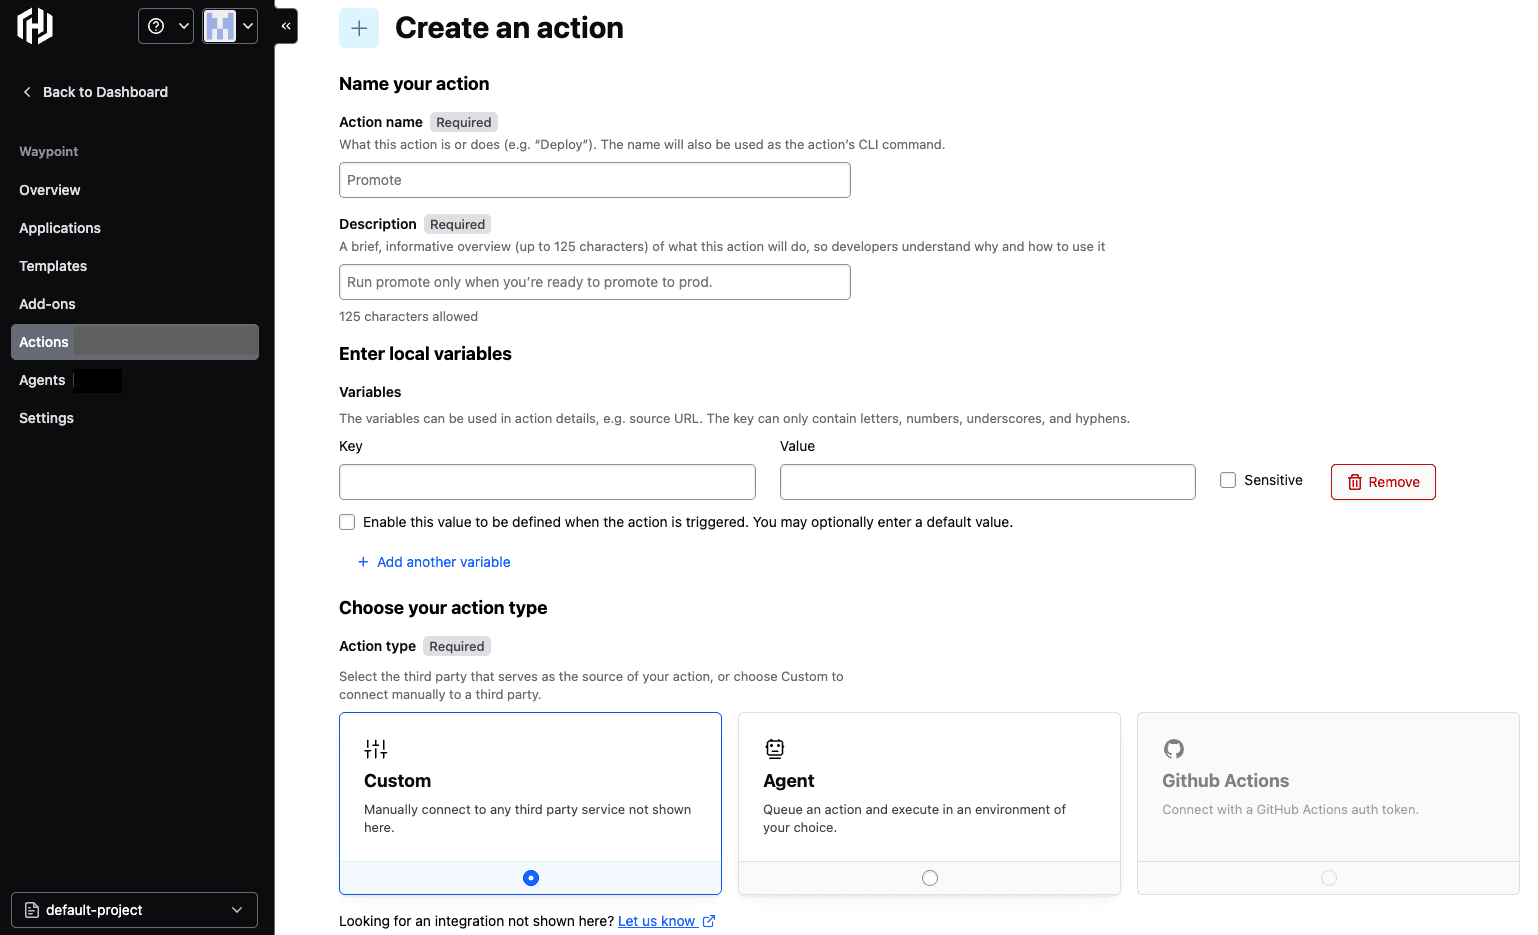The width and height of the screenshot is (1538, 935).
Task: Enable the Sensitive checkbox for the variable value
Action: 1227,480
